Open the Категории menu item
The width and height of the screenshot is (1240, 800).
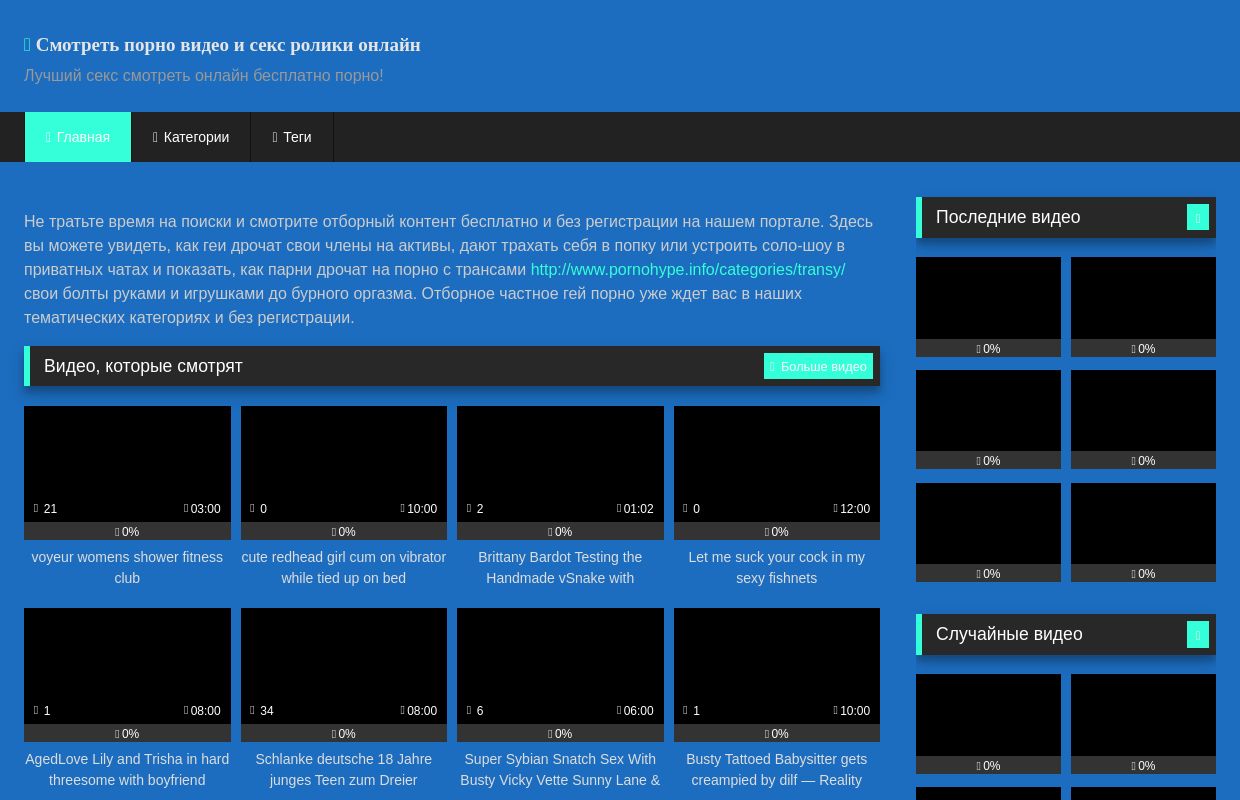pos(191,137)
